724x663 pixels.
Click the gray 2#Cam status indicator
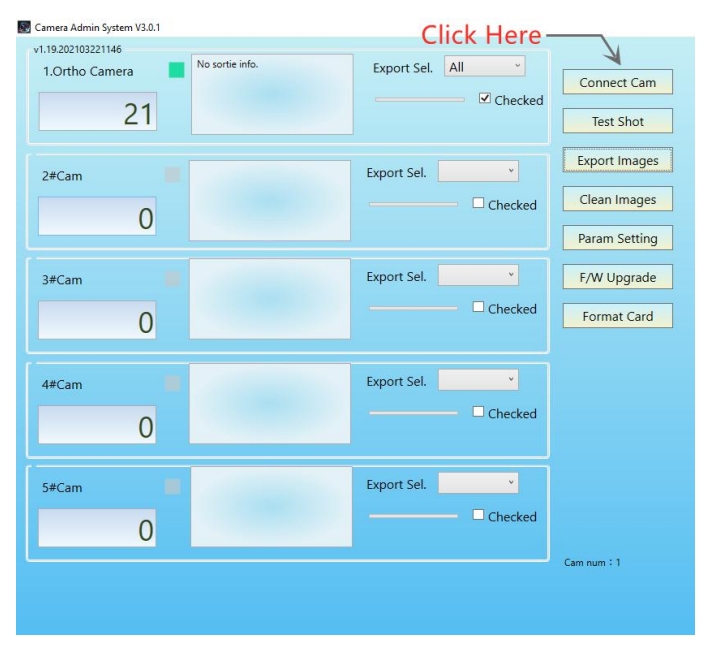pos(173,174)
